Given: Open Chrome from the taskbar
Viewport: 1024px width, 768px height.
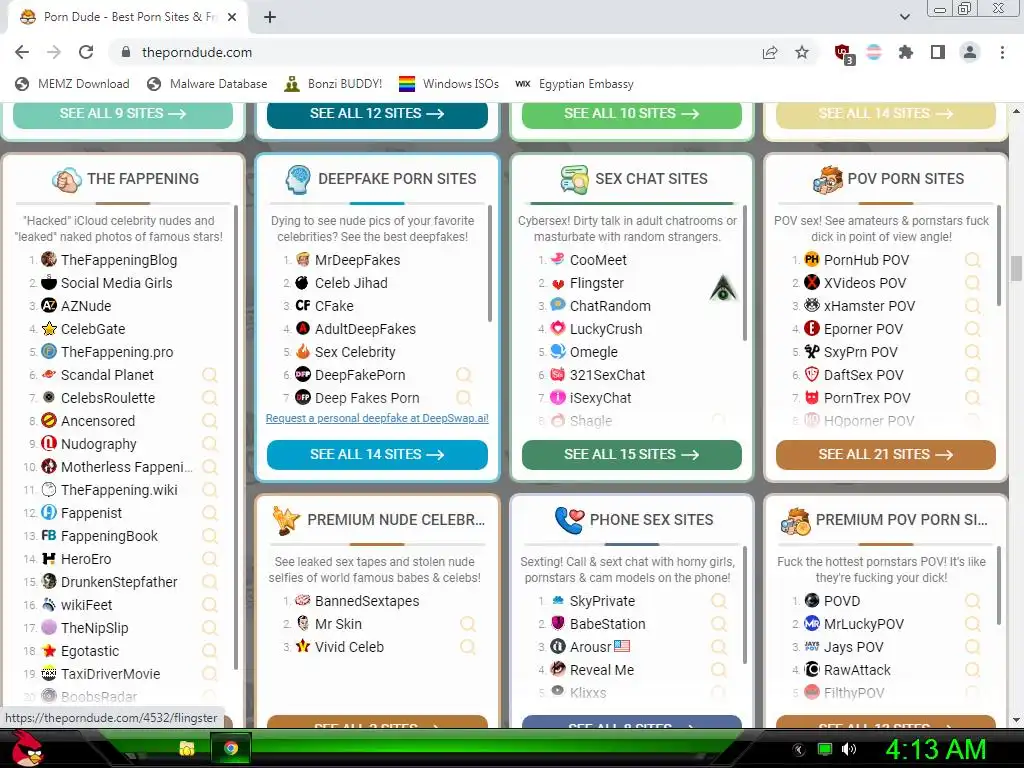Looking at the screenshot, I should (231, 748).
